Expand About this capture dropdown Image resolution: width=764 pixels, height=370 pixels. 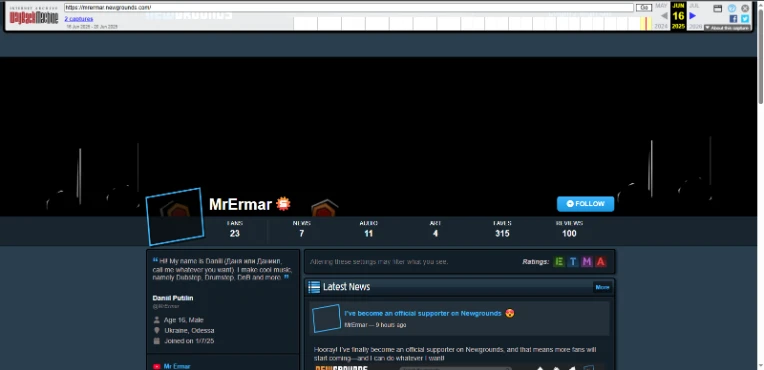click(x=727, y=28)
